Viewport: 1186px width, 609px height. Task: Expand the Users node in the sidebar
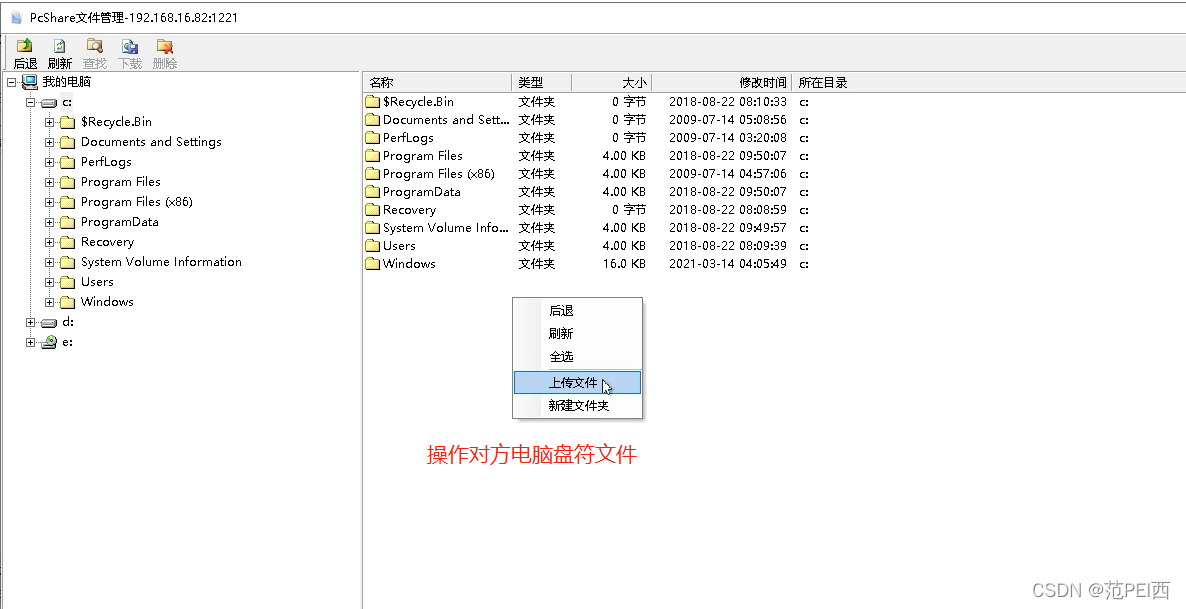click(50, 281)
